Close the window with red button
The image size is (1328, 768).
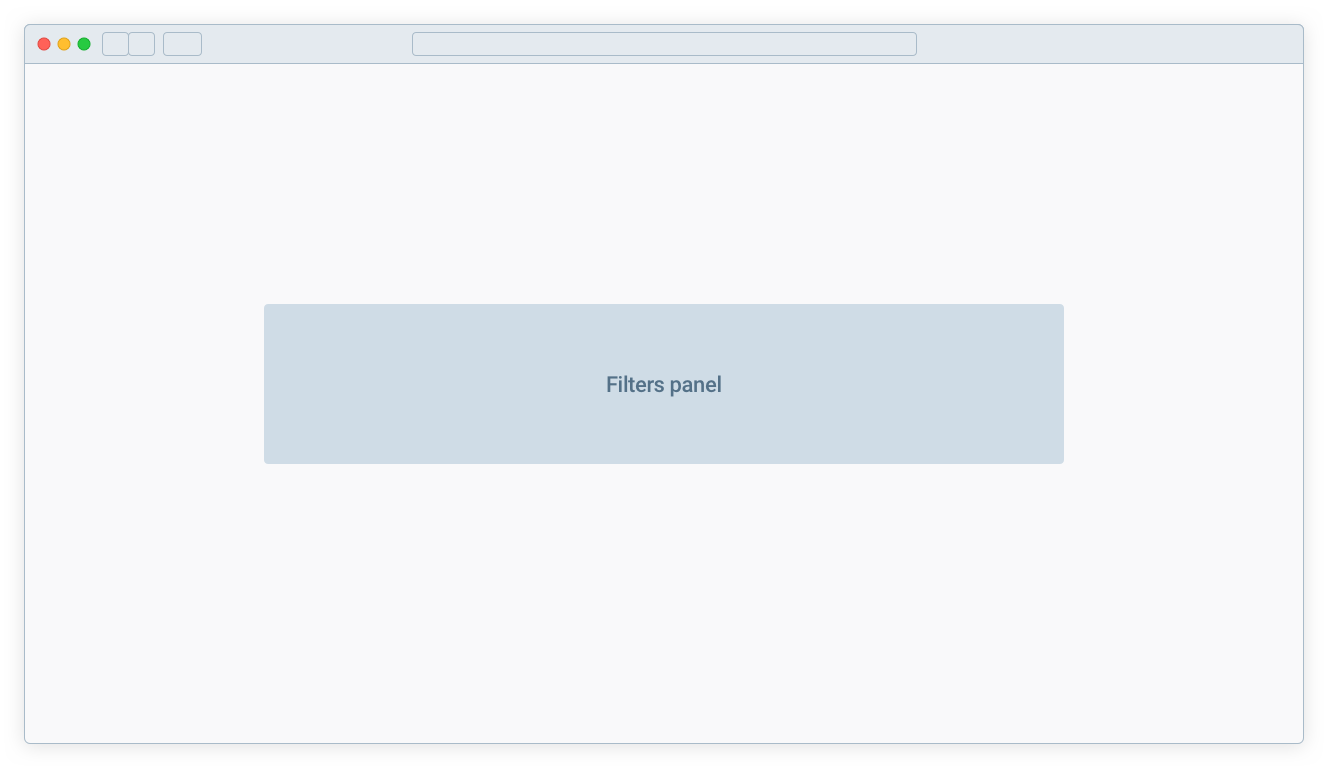click(x=44, y=44)
